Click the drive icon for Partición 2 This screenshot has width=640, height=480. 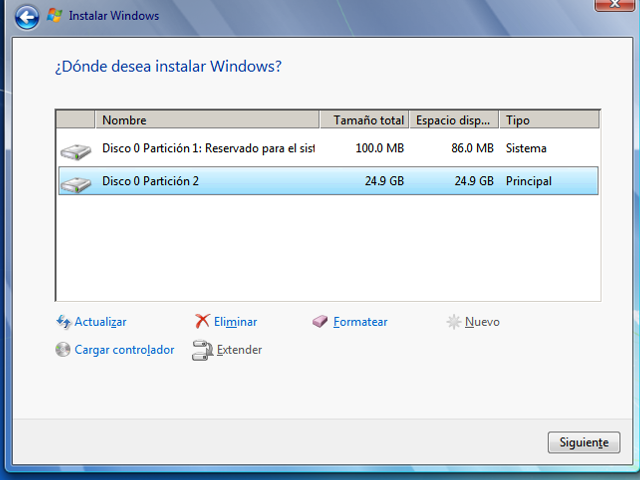pos(75,183)
